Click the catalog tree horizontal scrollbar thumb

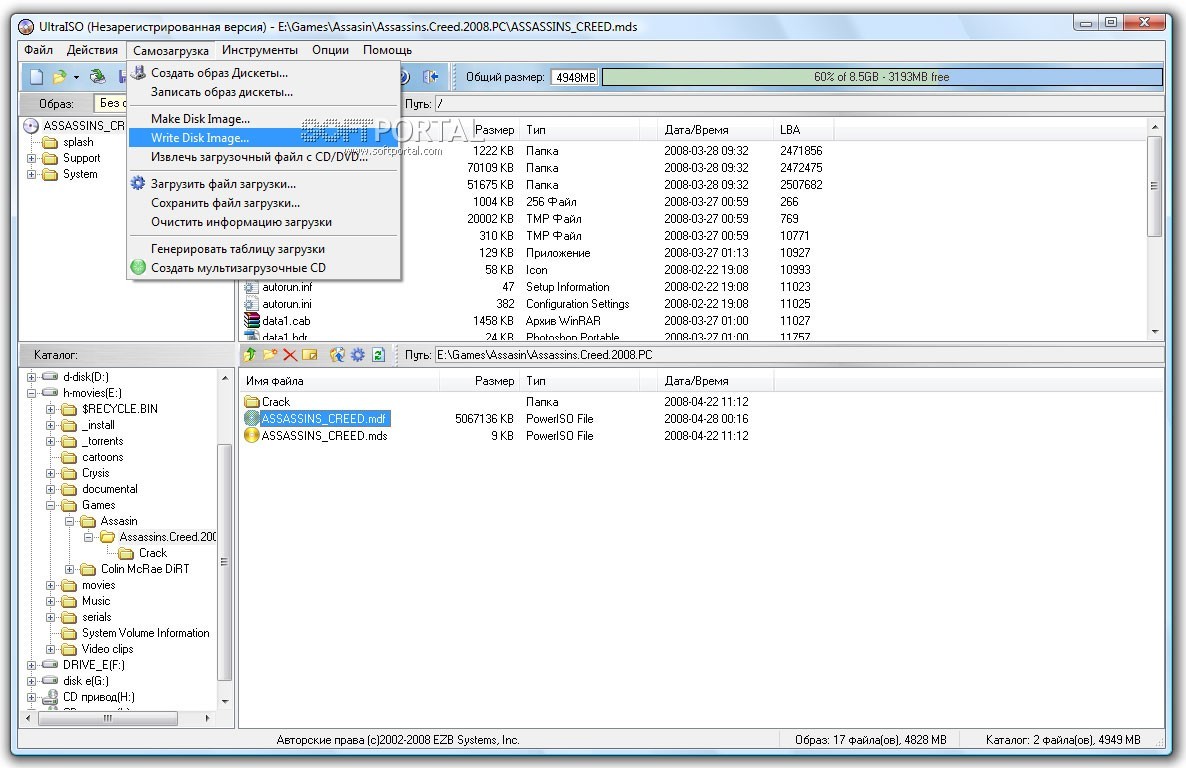point(107,718)
